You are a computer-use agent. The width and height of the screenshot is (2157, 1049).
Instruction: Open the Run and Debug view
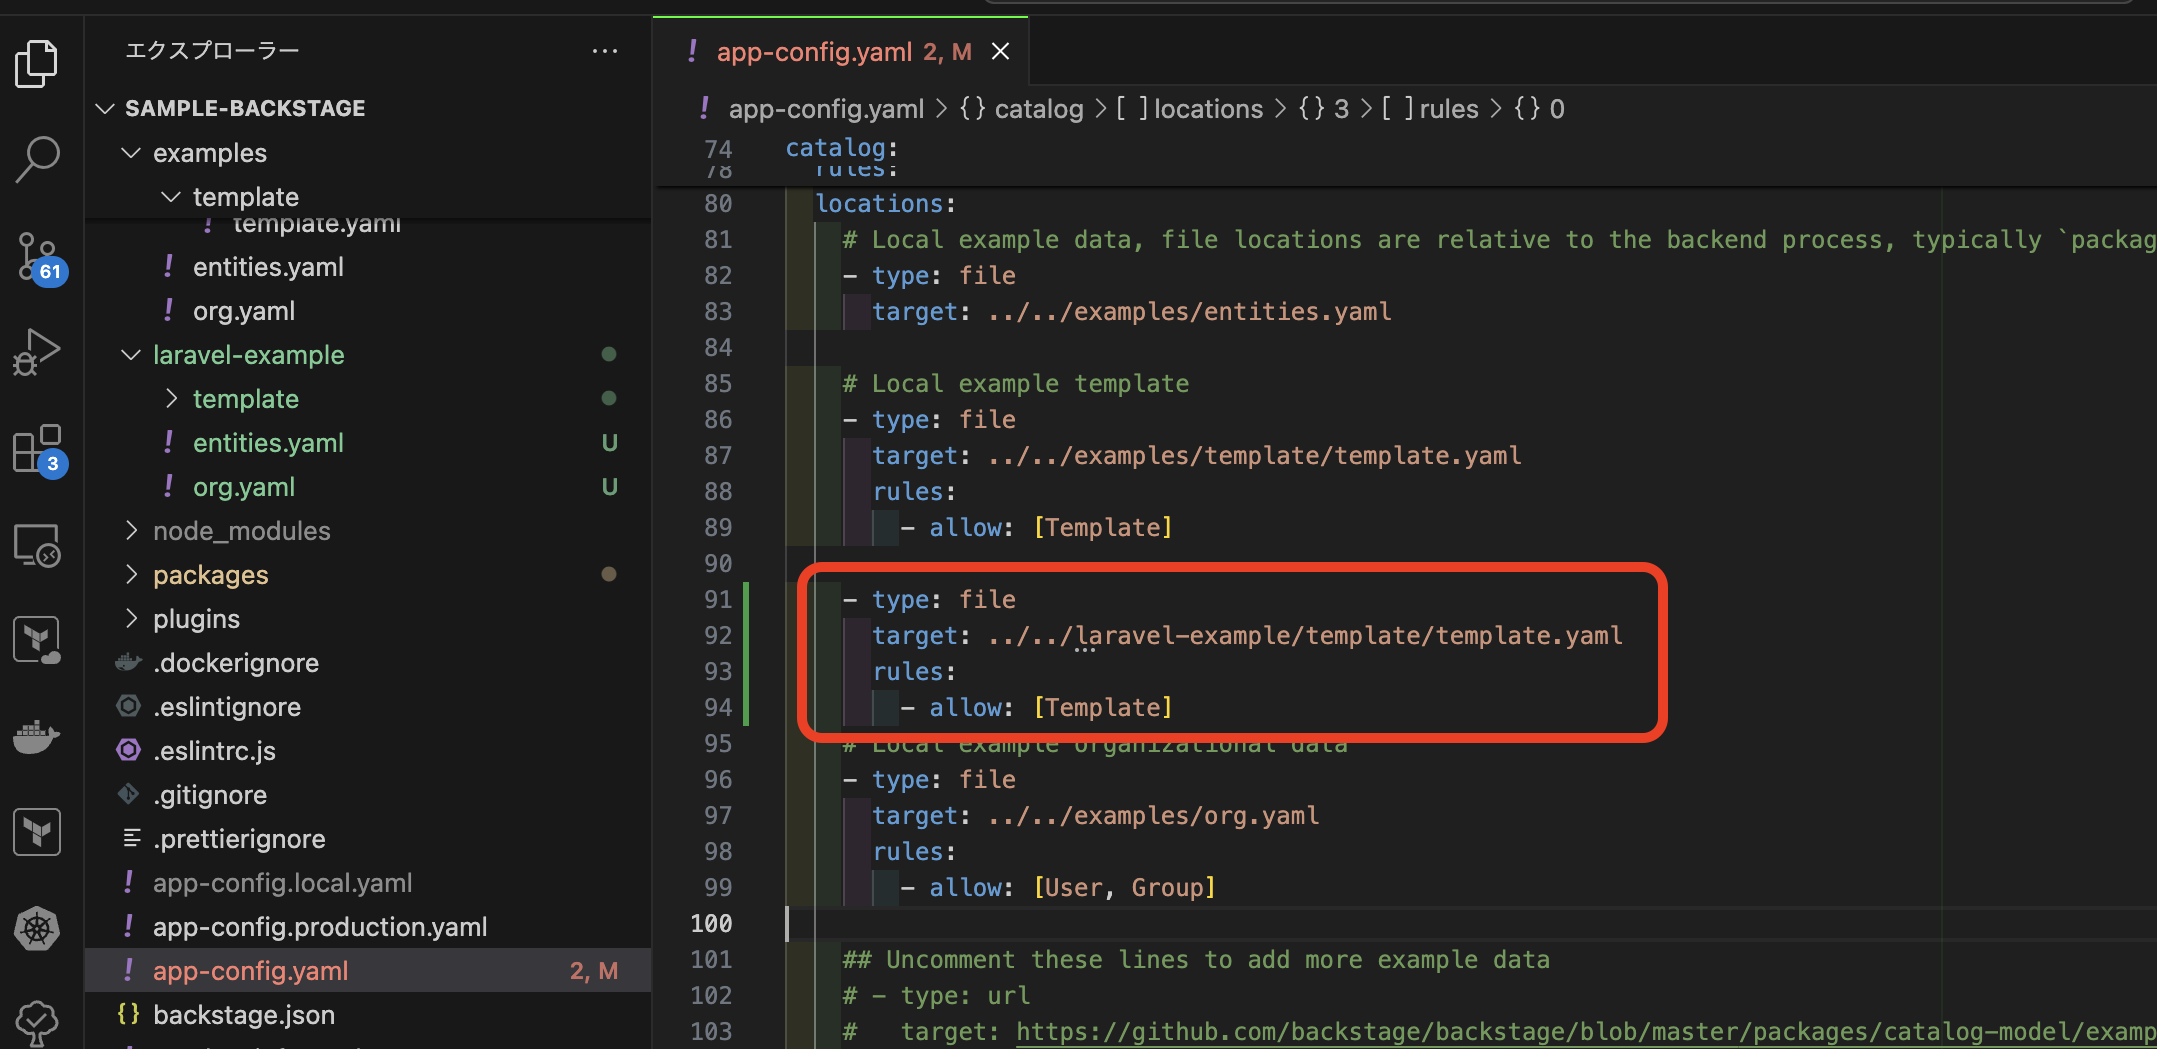point(37,352)
